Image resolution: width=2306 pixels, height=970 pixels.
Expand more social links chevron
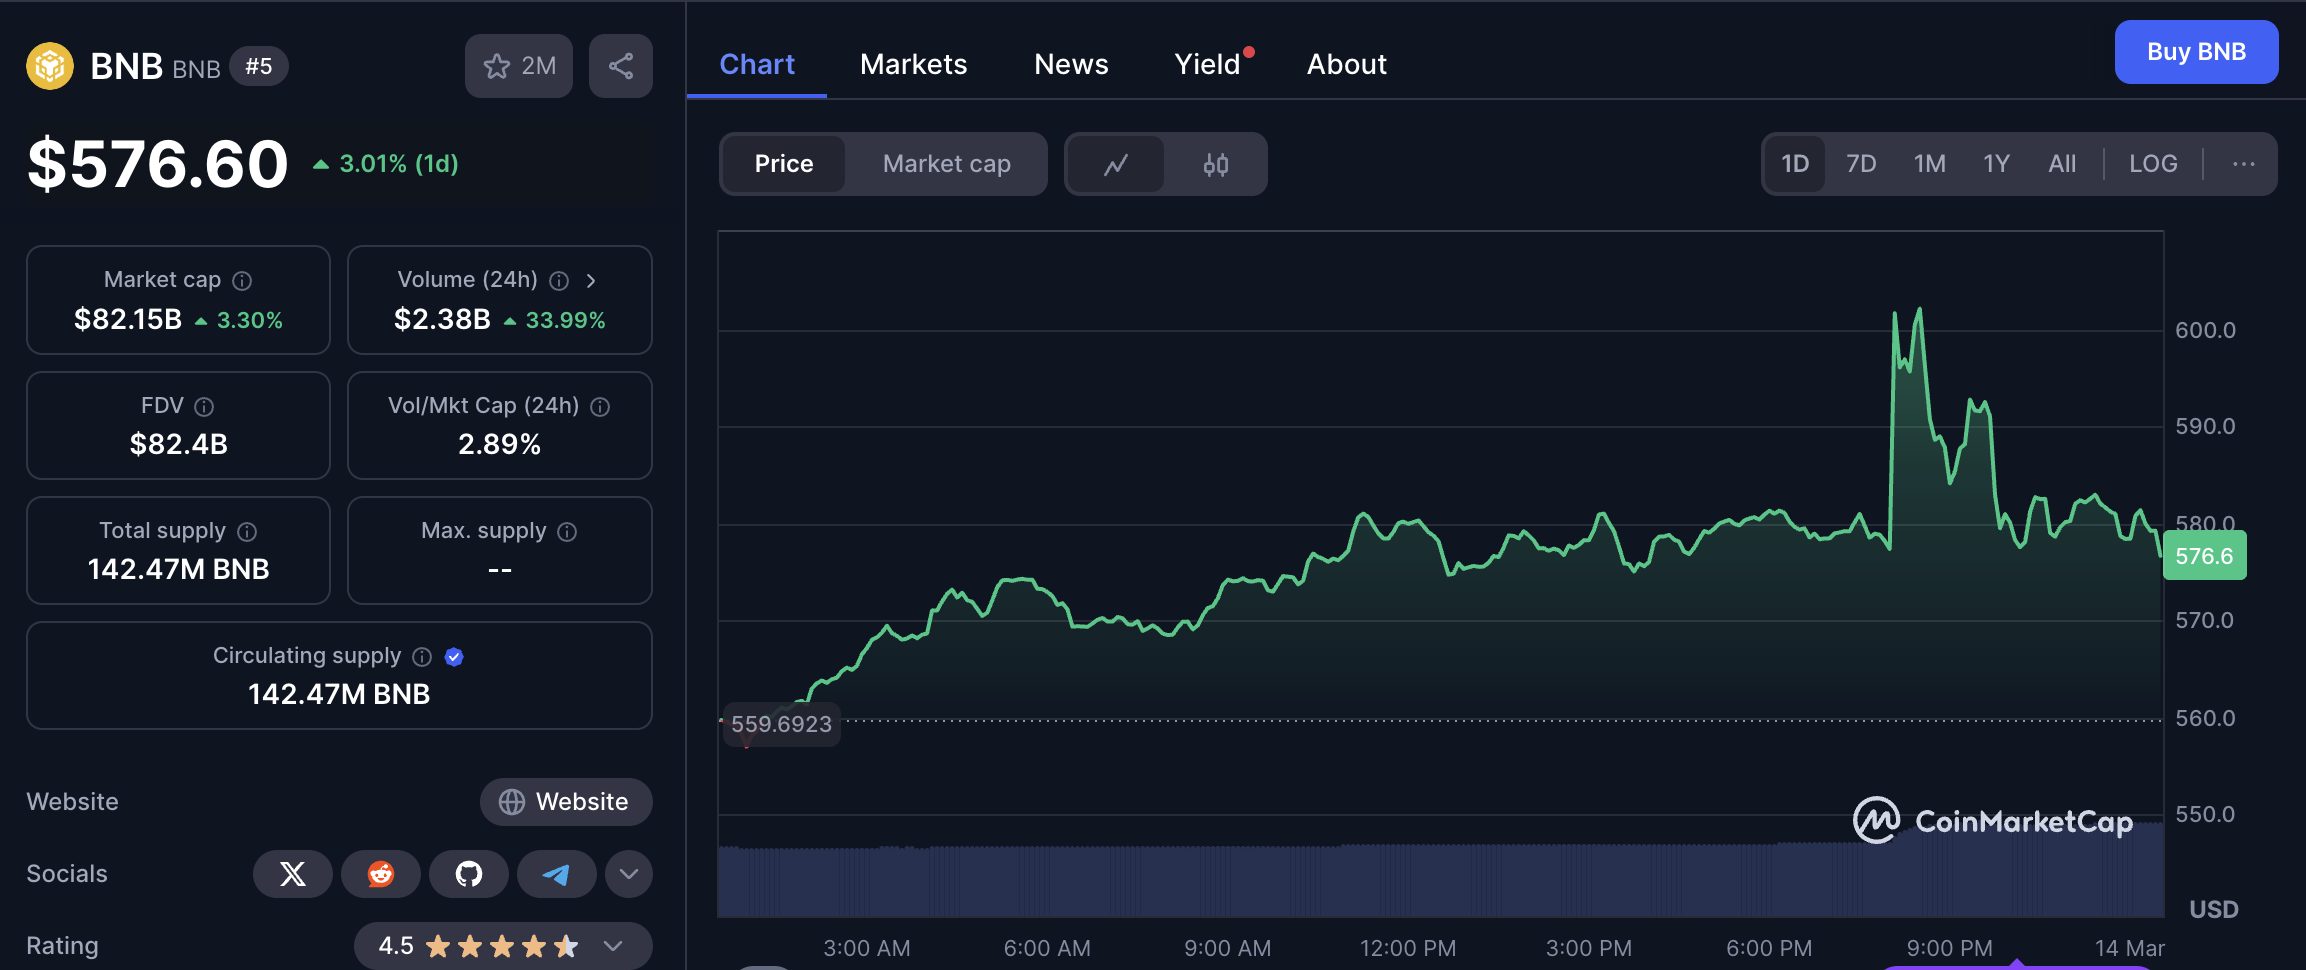click(628, 874)
